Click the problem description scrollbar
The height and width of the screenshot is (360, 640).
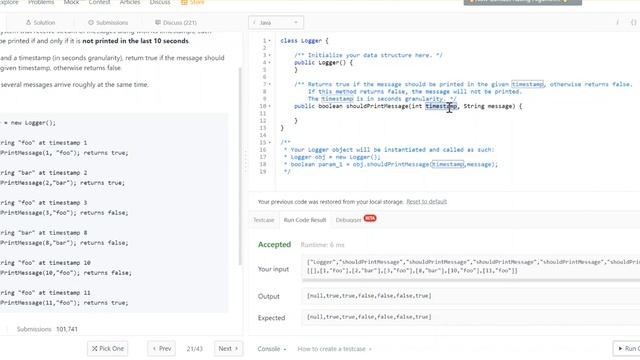click(x=240, y=167)
